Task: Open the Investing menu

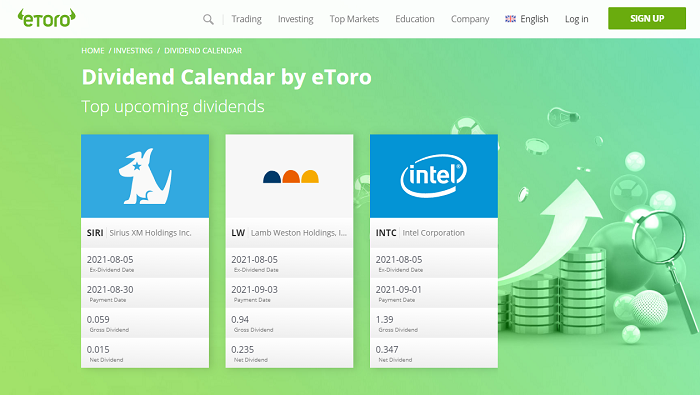Action: (x=296, y=19)
